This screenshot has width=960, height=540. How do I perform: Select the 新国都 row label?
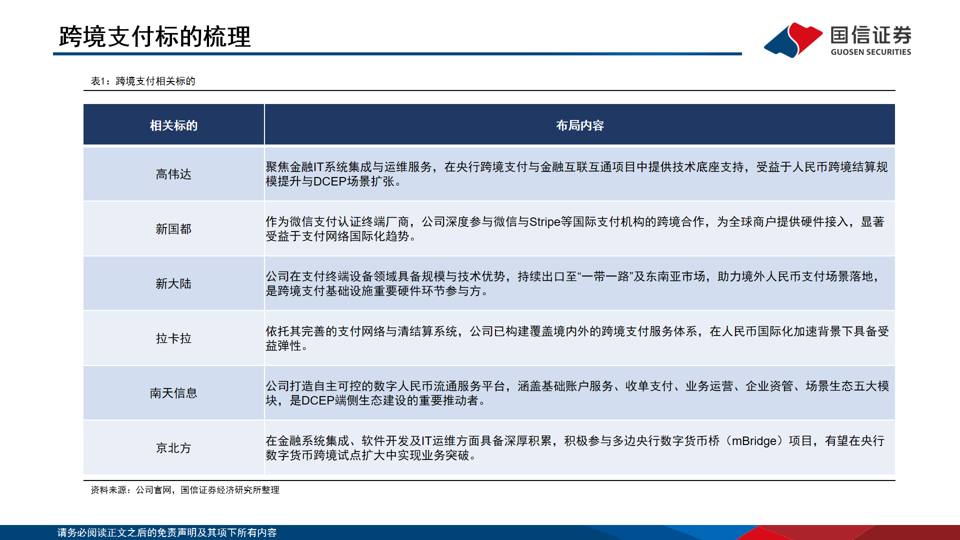pos(174,229)
